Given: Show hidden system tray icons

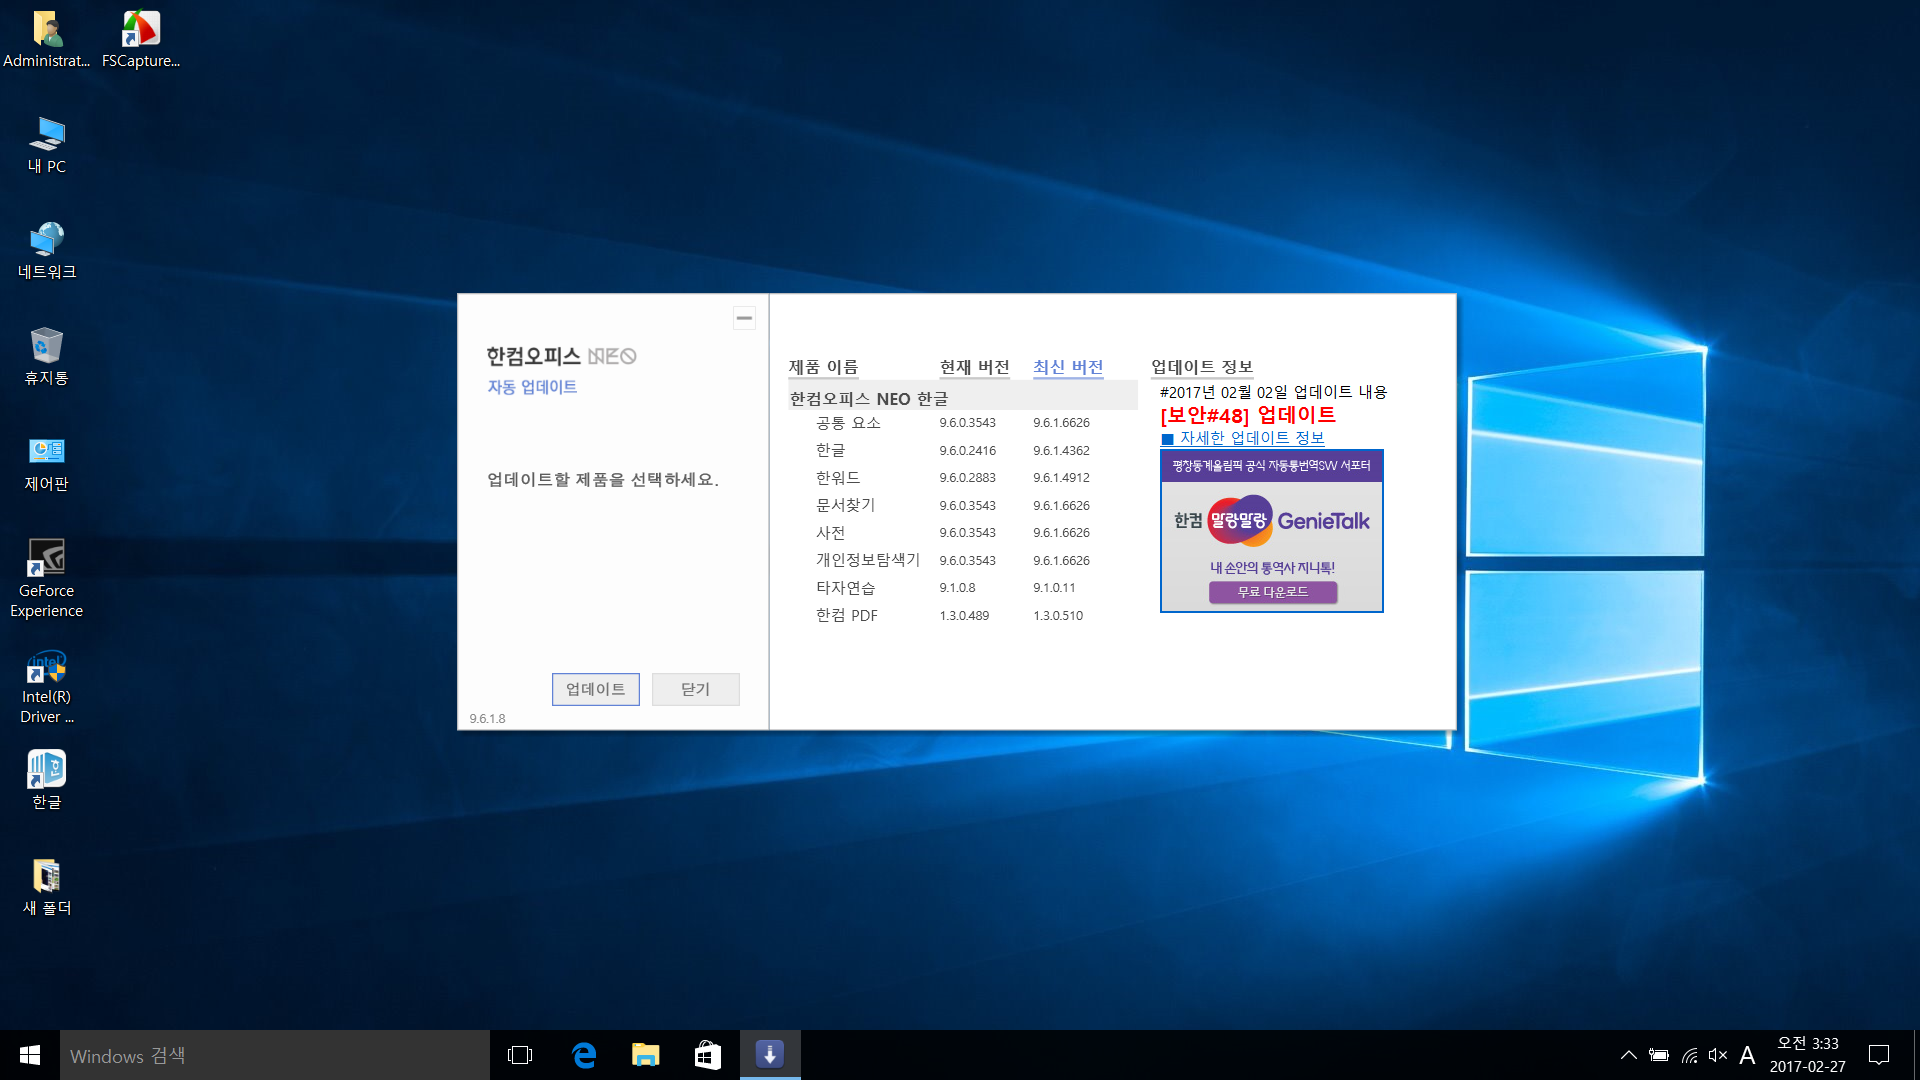Looking at the screenshot, I should (1628, 1055).
